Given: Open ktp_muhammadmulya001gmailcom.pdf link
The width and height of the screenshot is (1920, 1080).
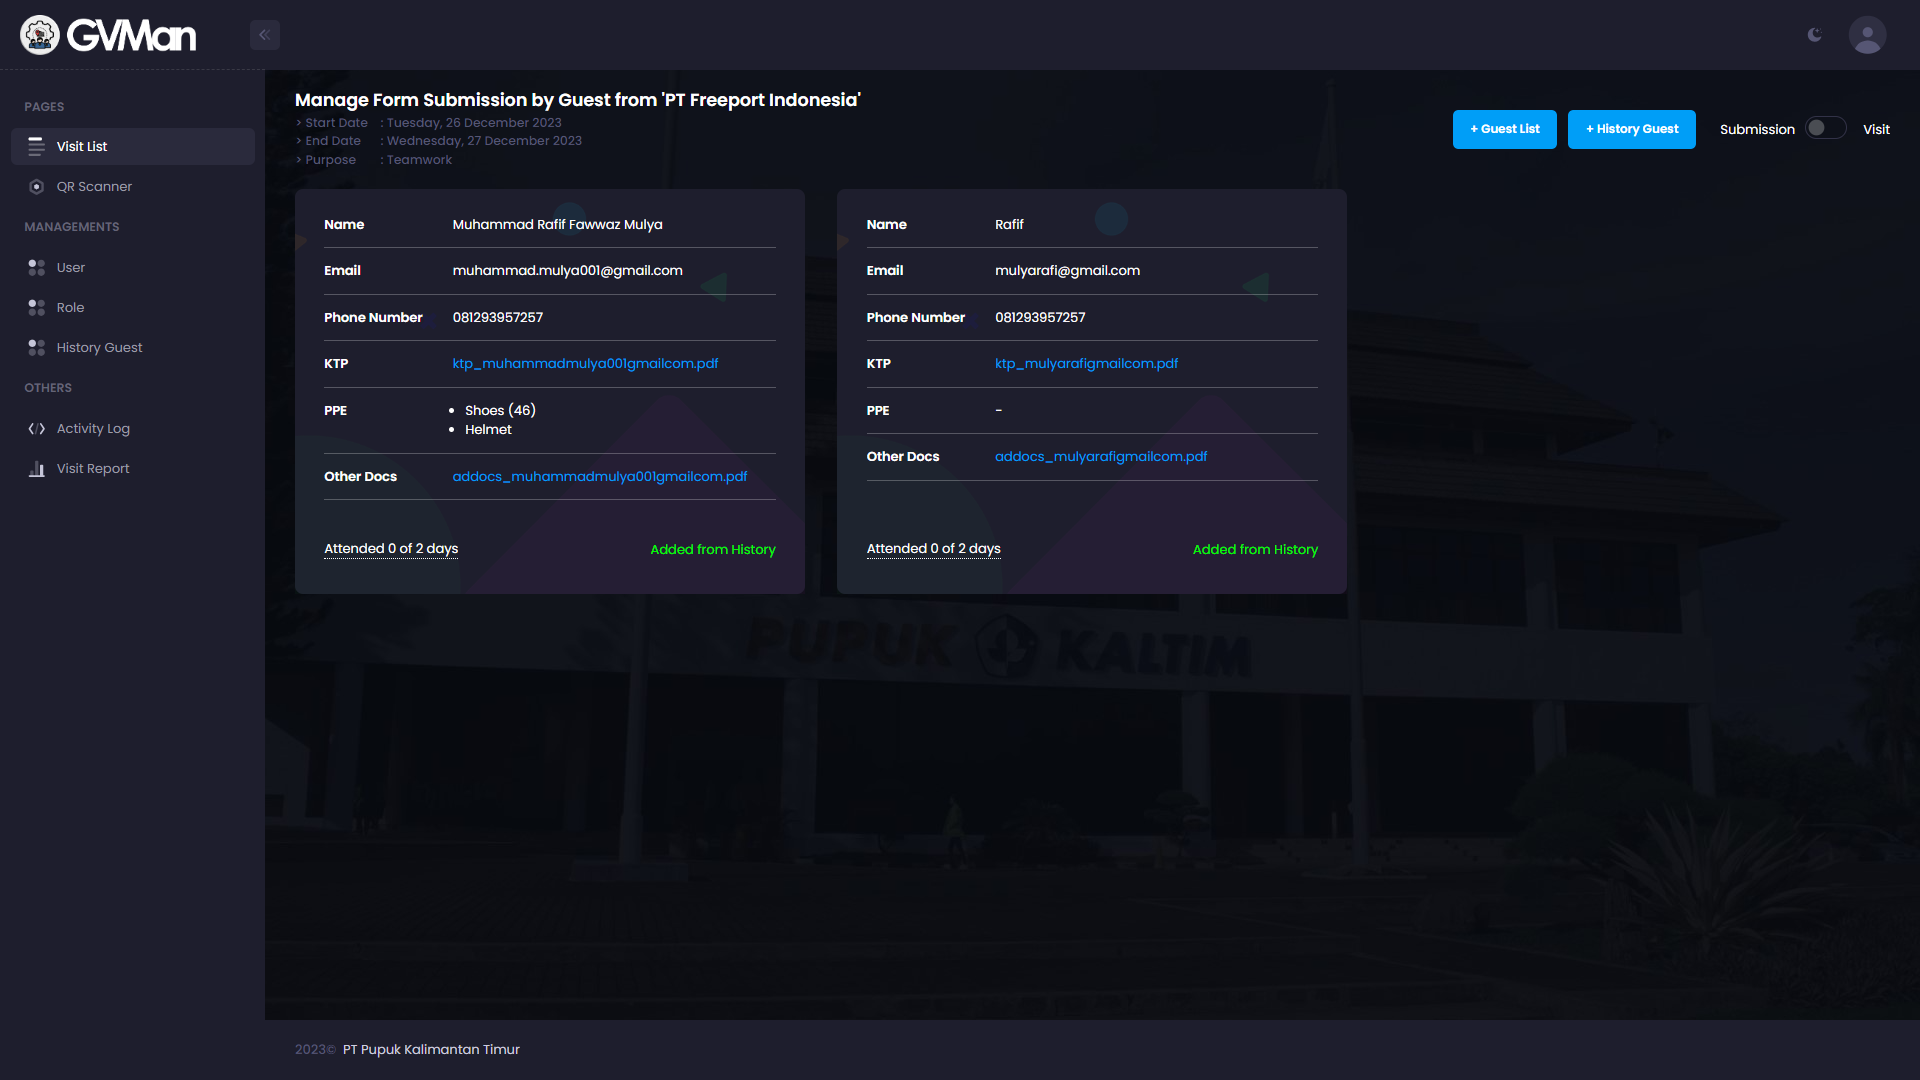Looking at the screenshot, I should pos(585,363).
